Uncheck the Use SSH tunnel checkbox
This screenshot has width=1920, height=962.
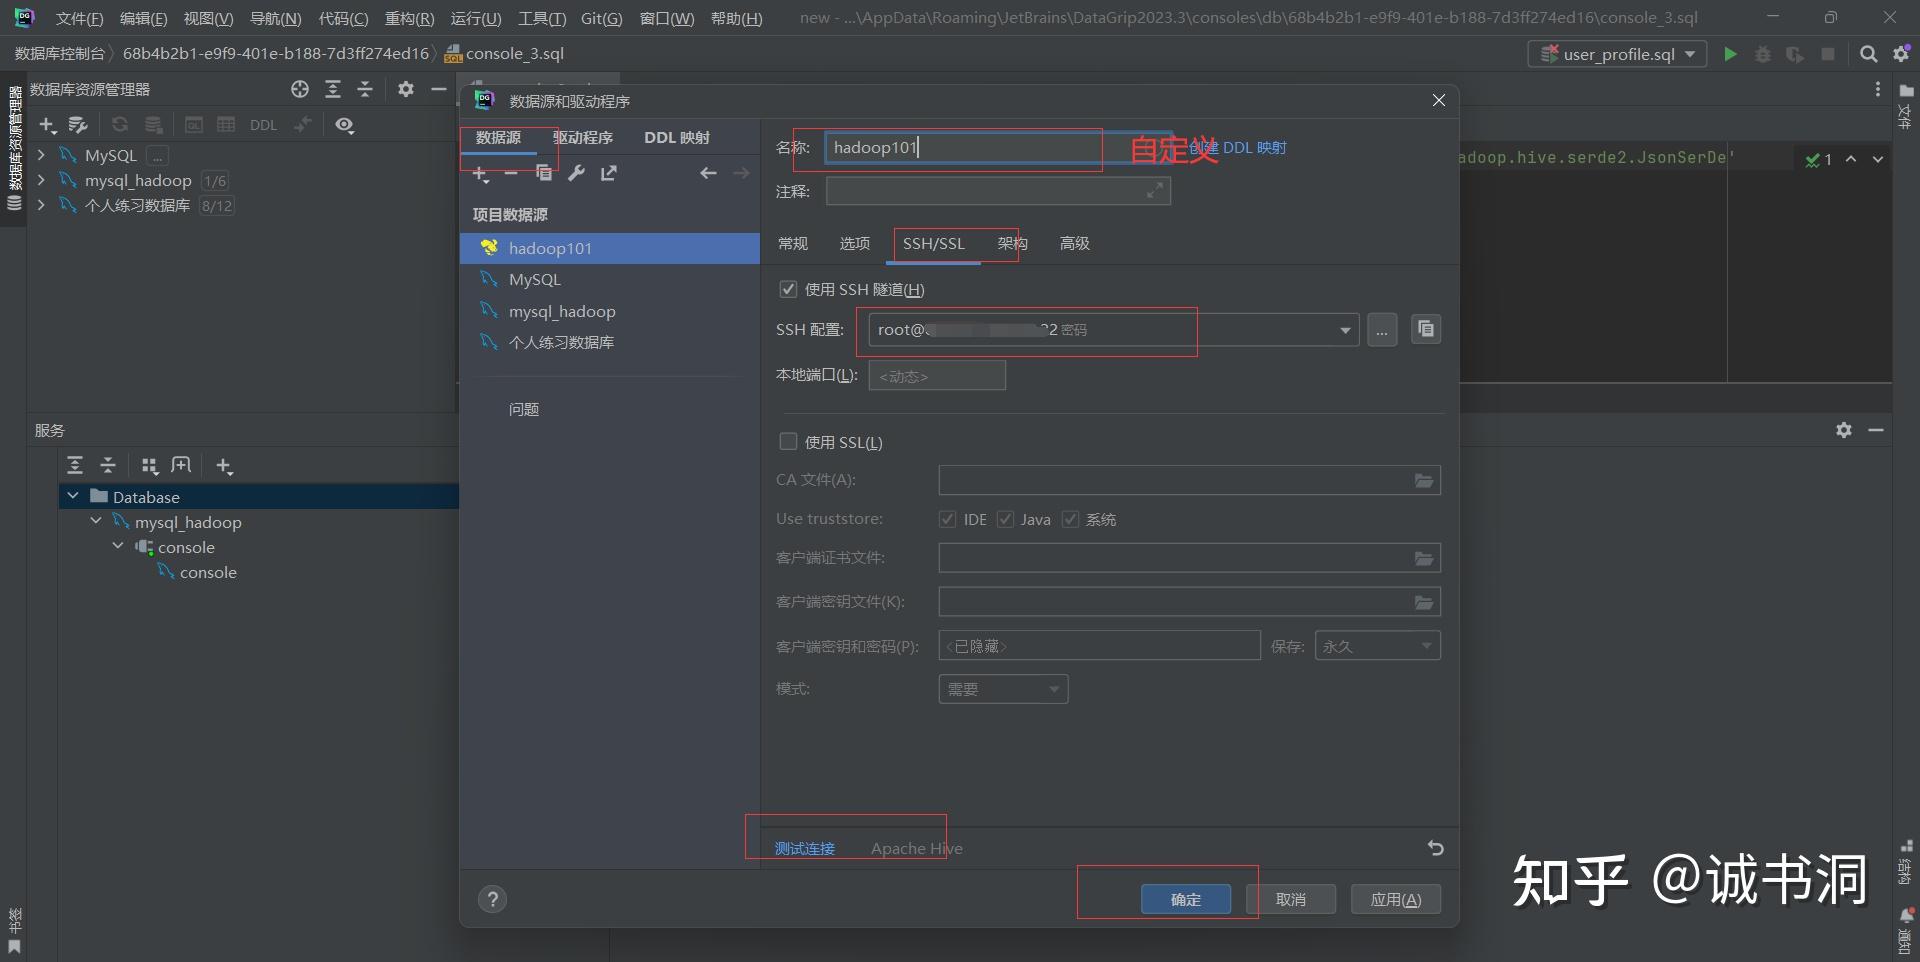click(788, 289)
